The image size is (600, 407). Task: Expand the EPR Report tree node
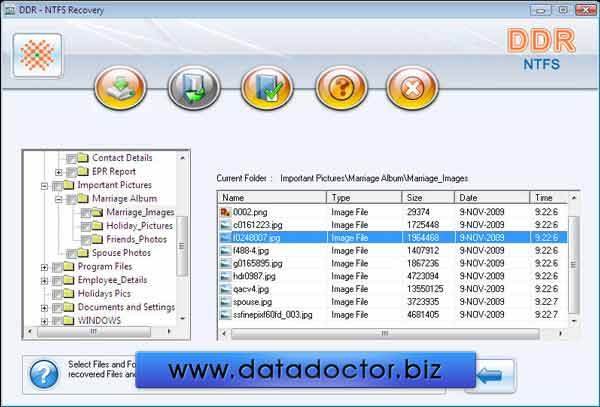click(x=59, y=172)
